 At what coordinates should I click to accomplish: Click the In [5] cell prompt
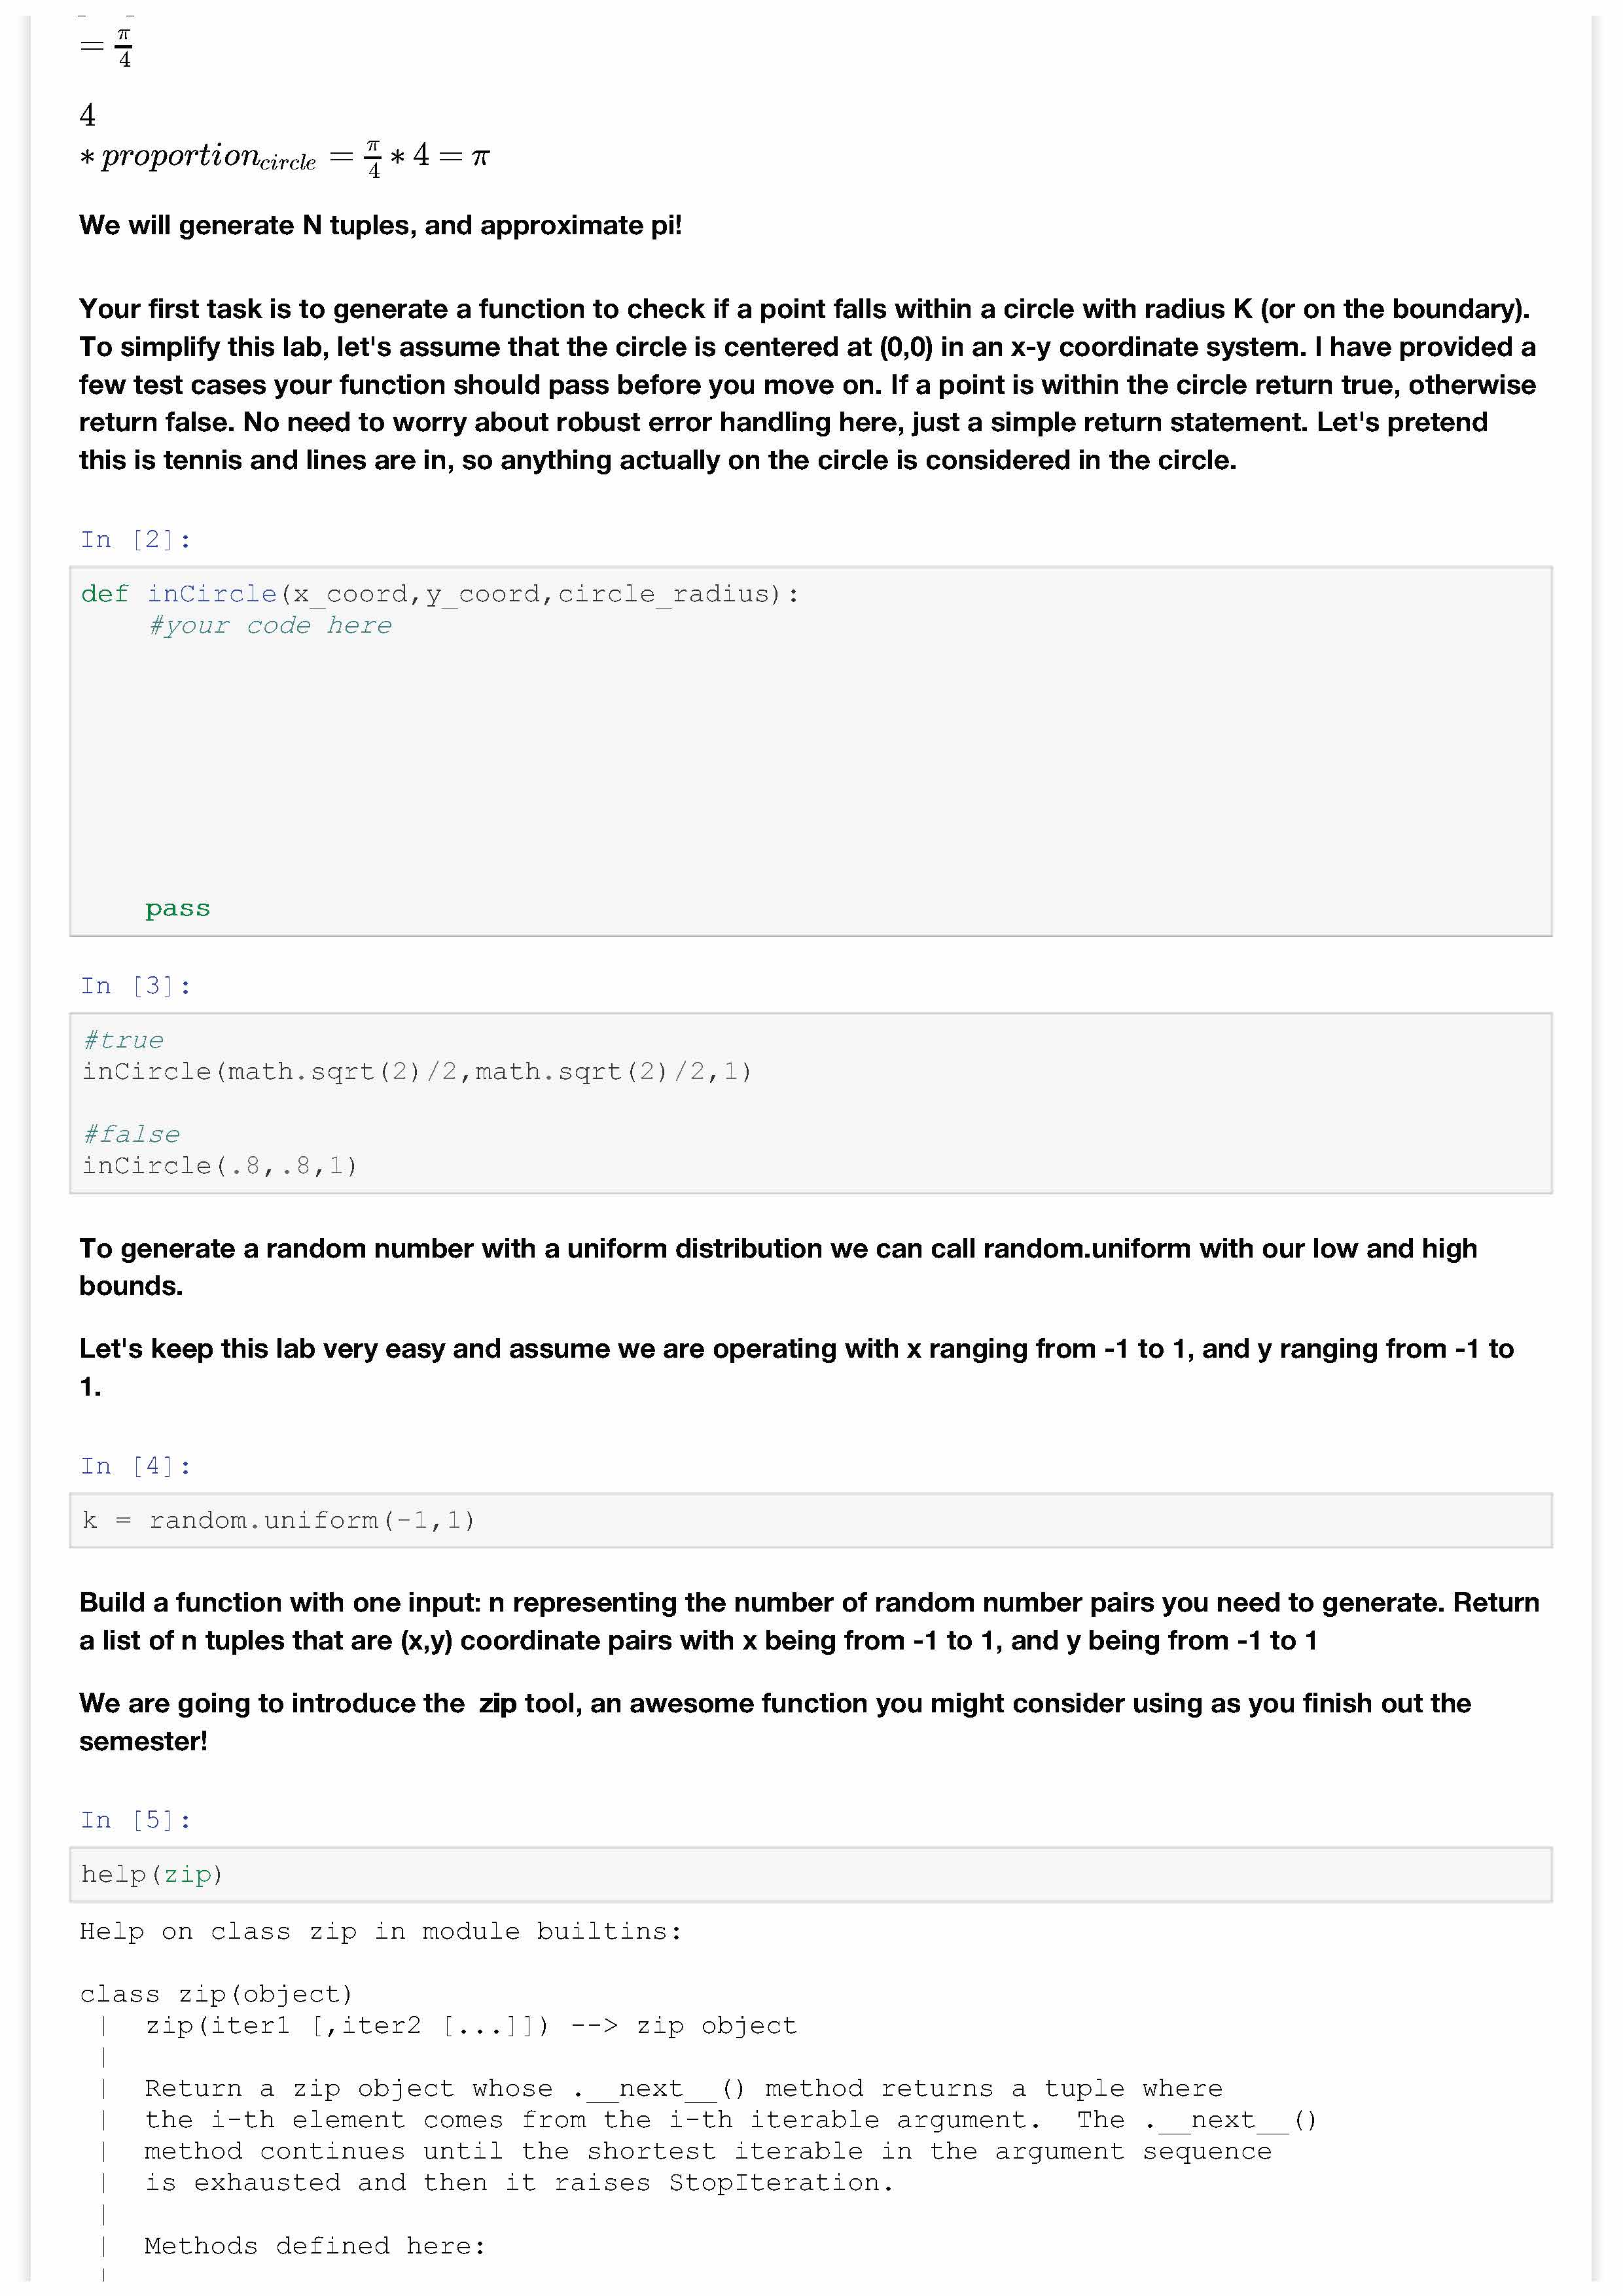[136, 1820]
